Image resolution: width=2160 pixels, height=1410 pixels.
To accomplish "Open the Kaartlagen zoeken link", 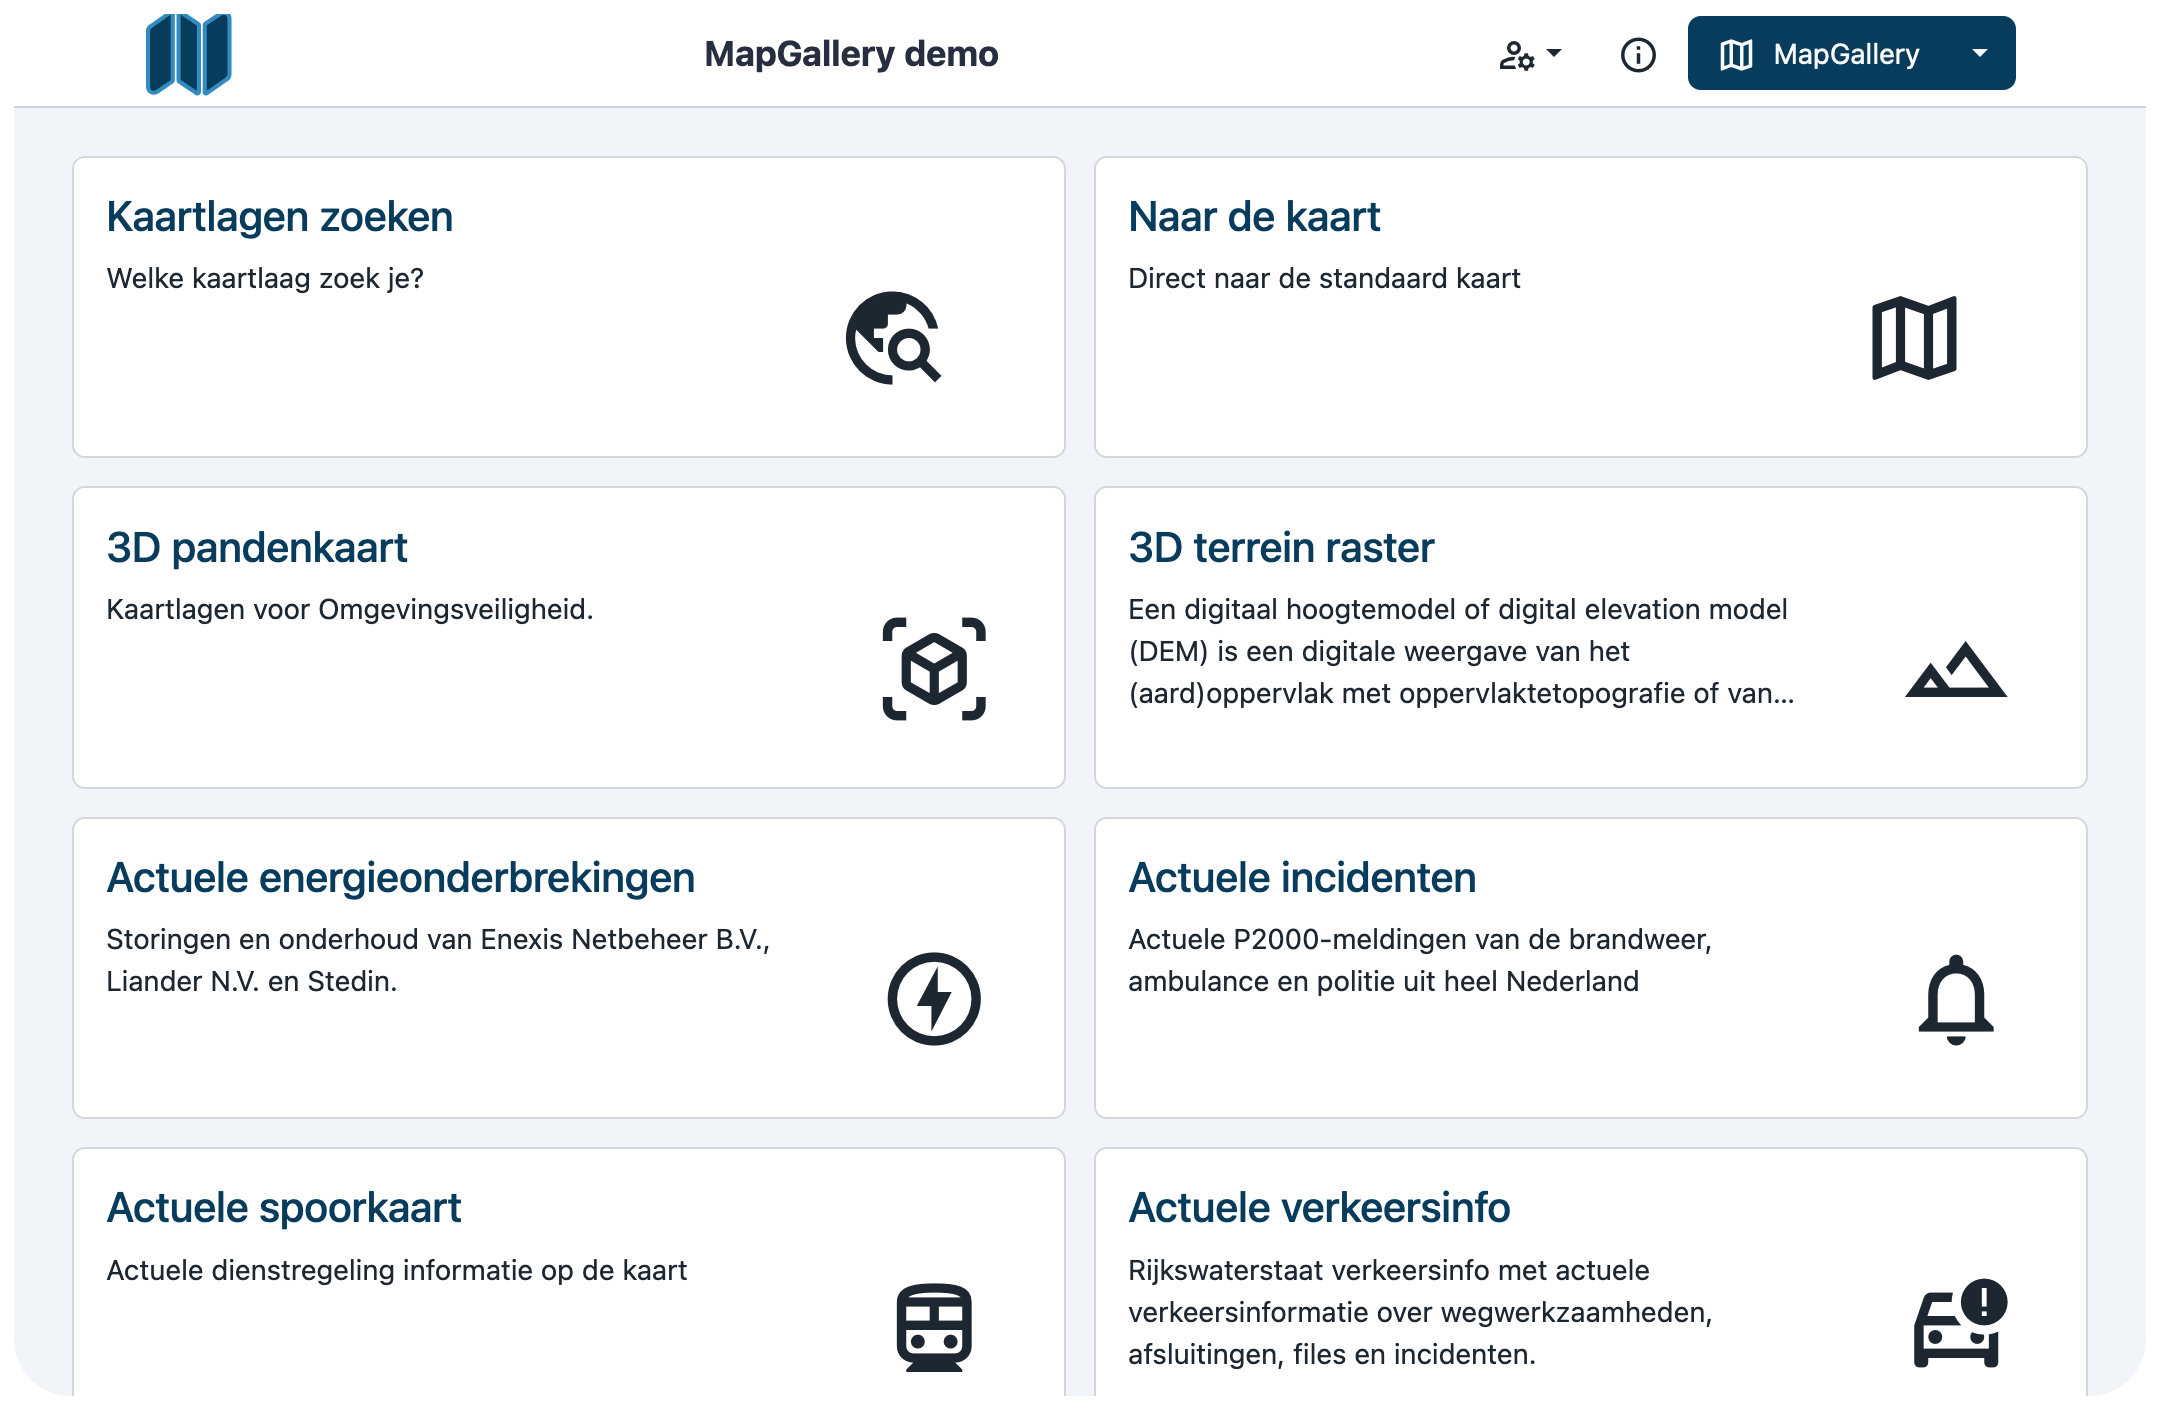I will click(280, 217).
